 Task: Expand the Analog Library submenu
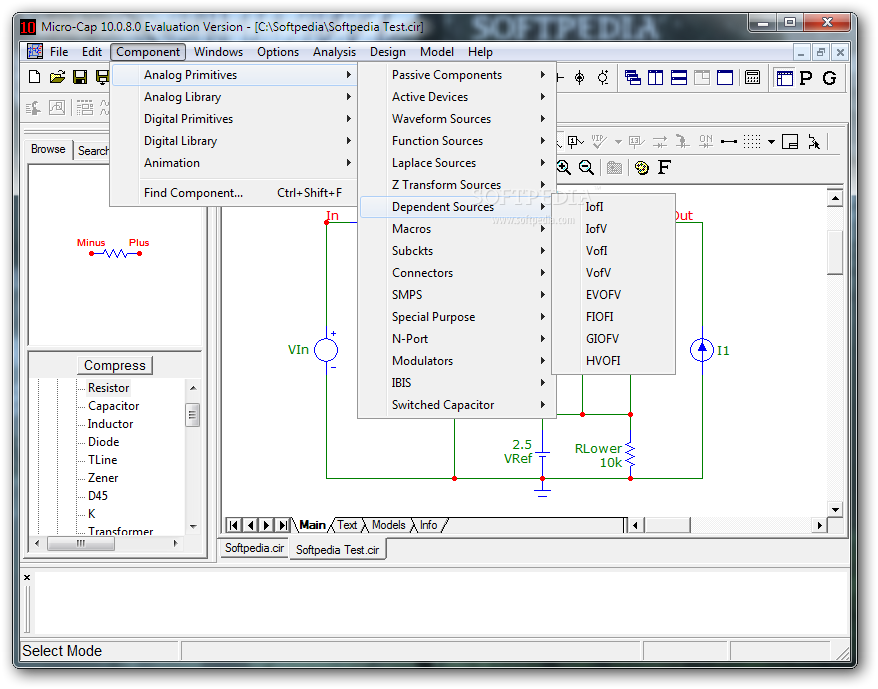click(233, 97)
